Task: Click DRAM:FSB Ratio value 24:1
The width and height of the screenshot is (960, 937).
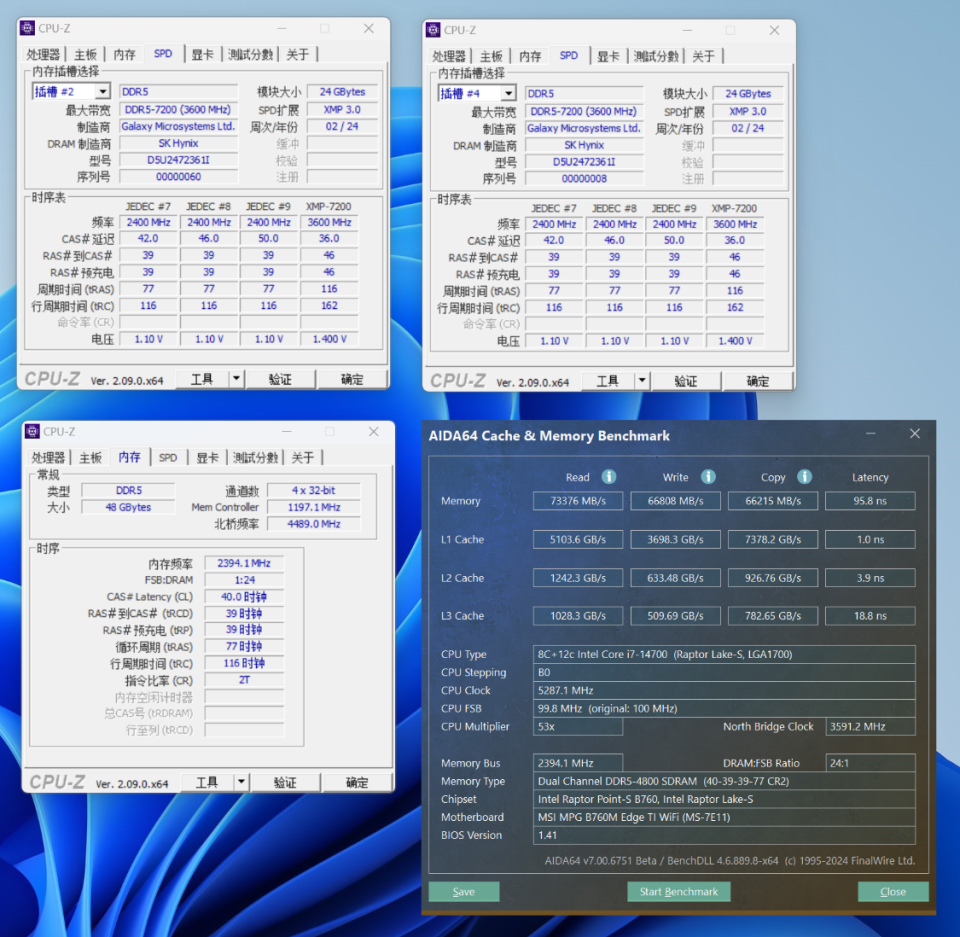Action: tap(870, 762)
